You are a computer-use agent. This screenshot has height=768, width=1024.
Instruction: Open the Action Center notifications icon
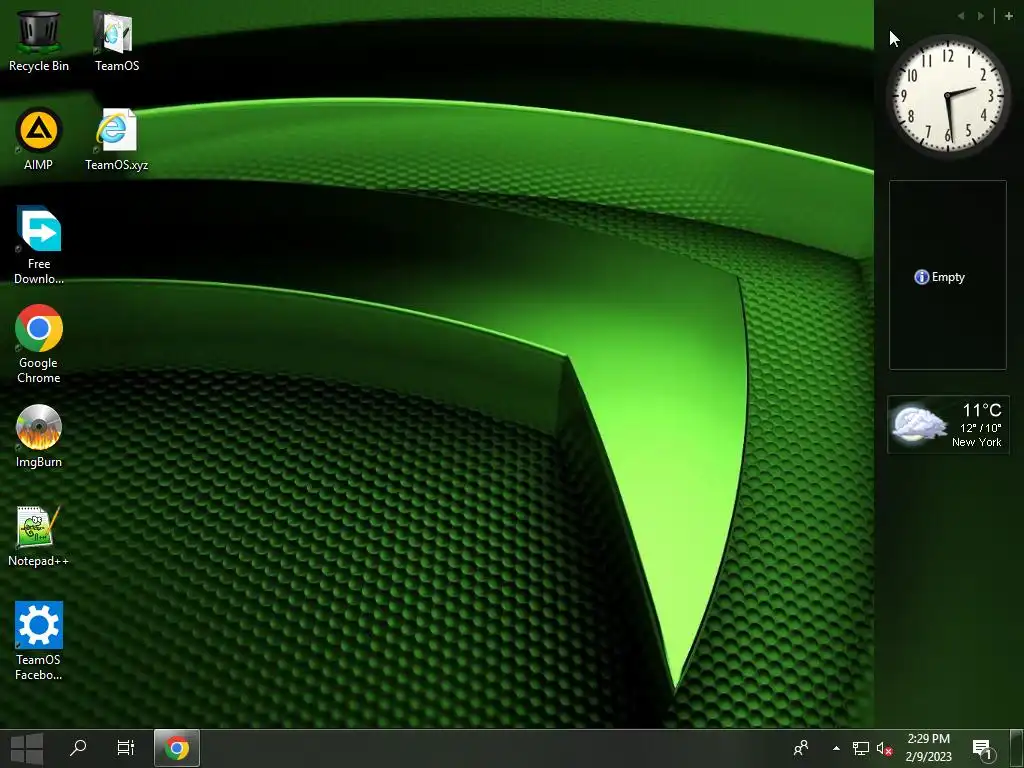[x=982, y=750]
